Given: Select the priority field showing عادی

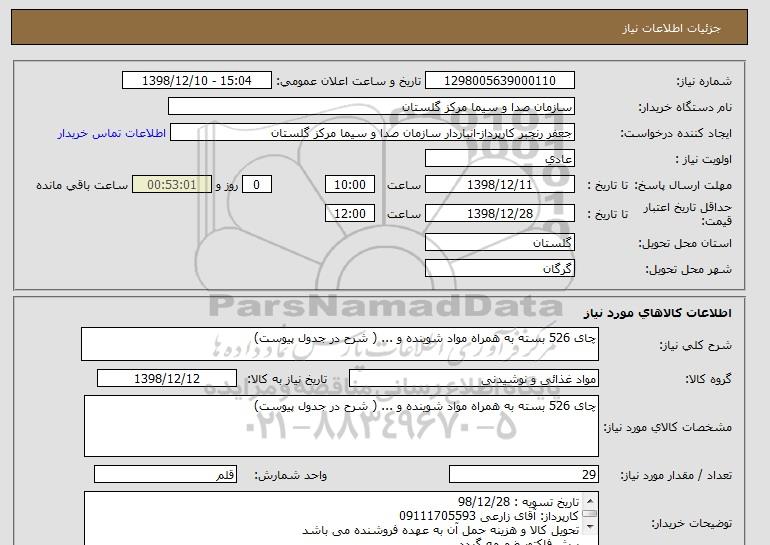Looking at the screenshot, I should [499, 159].
